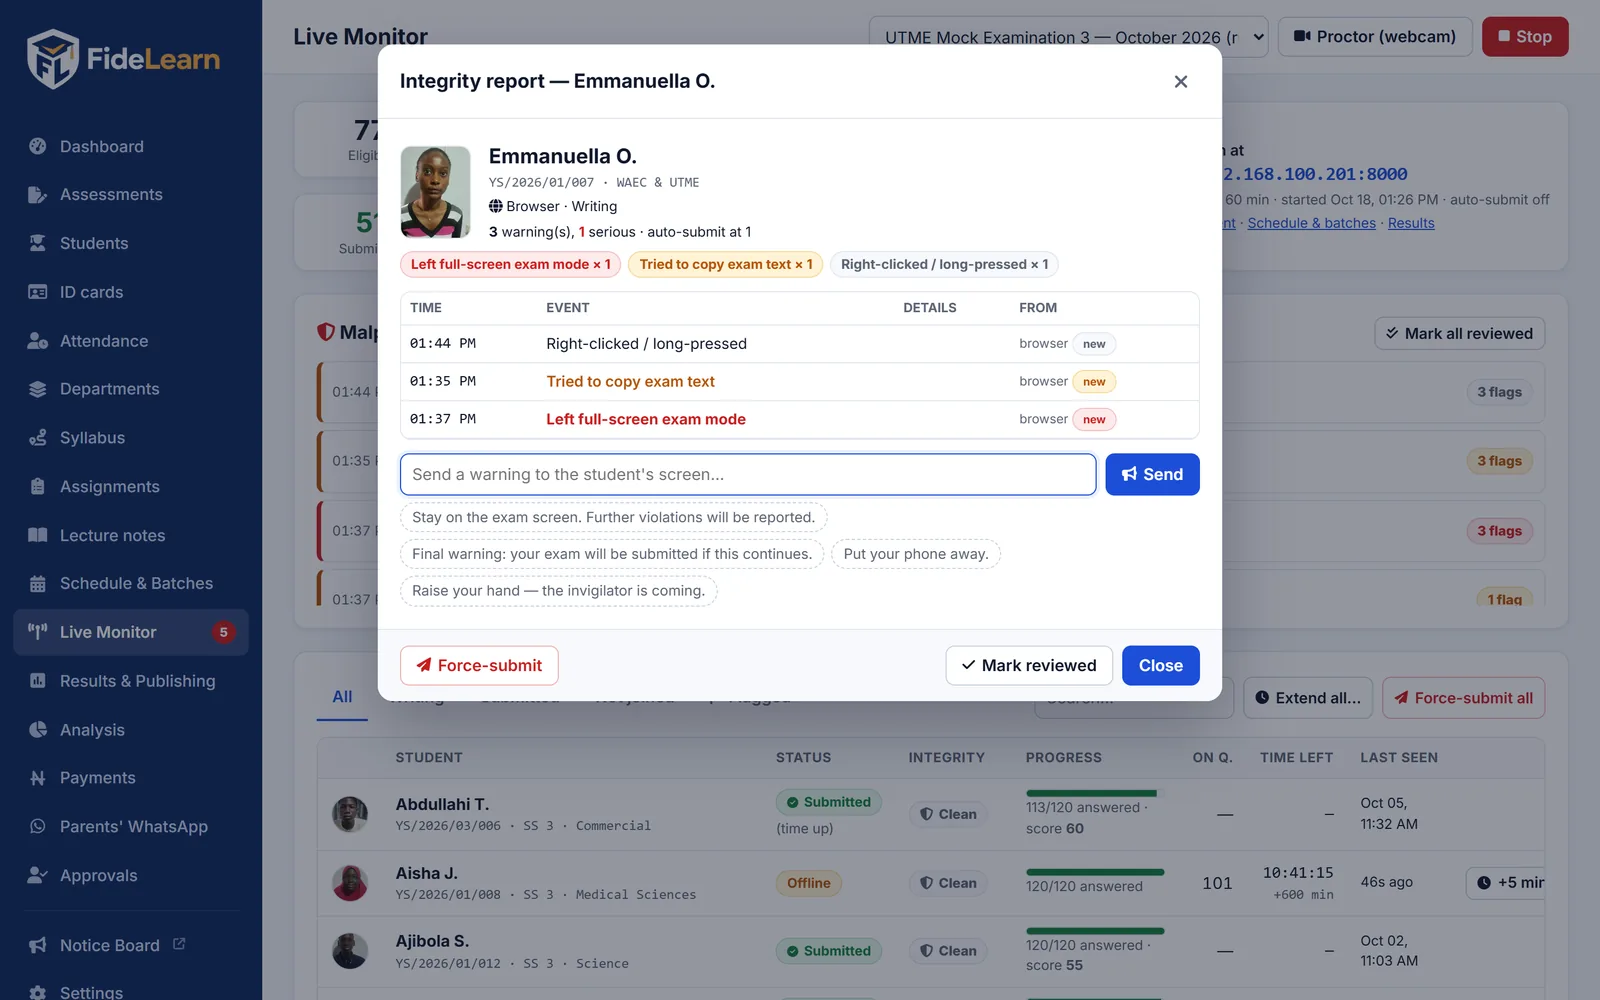Image resolution: width=1600 pixels, height=1000 pixels.
Task: Sort by the TIME LEFT column header
Action: [x=1297, y=758]
